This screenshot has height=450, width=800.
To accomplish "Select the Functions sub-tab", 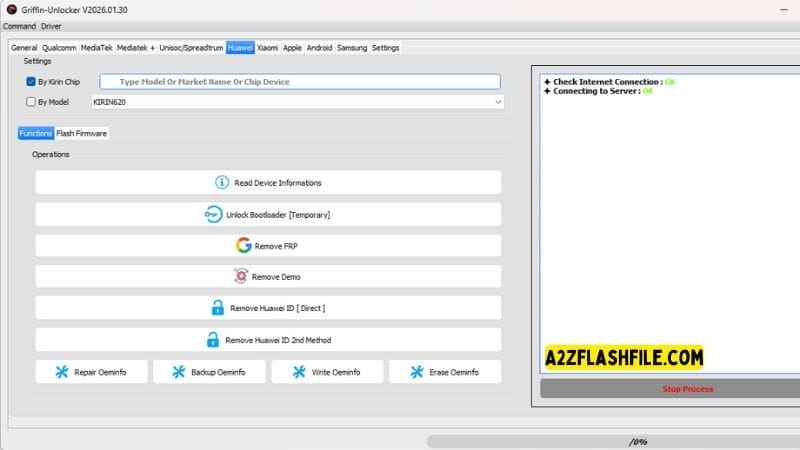I will point(36,133).
